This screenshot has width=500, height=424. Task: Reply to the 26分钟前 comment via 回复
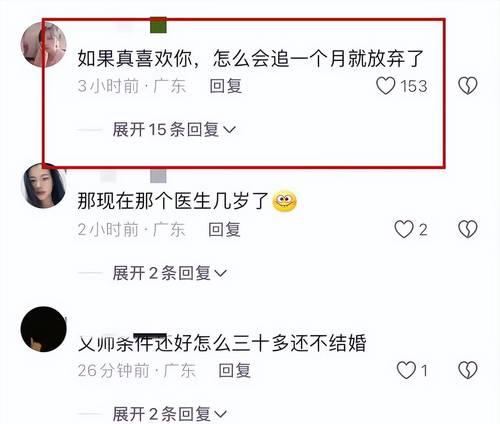click(x=234, y=370)
